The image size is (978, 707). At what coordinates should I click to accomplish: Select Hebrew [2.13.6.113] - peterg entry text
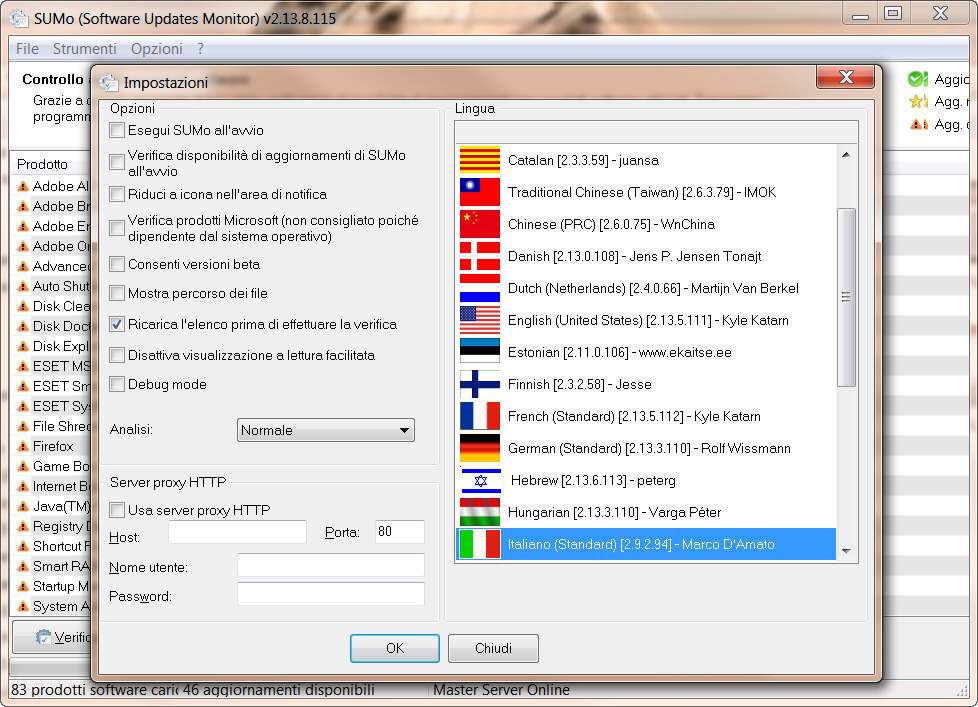[x=593, y=480]
